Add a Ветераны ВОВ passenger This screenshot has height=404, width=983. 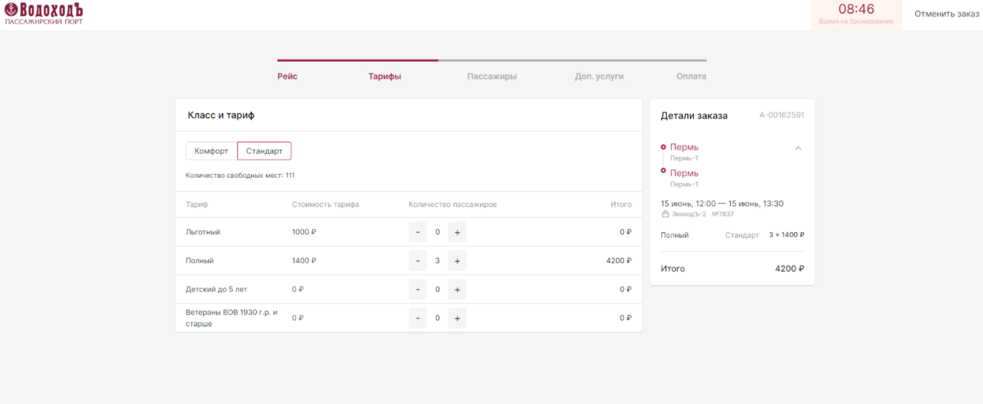[457, 318]
